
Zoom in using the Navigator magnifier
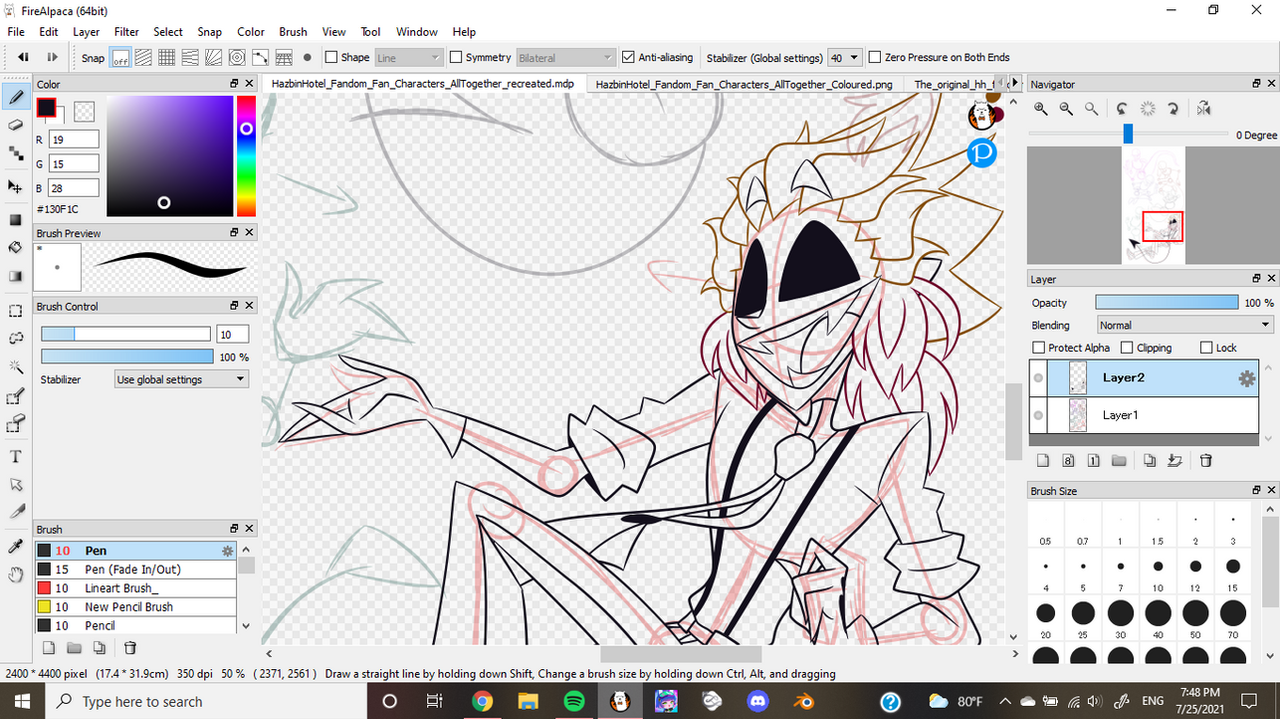coord(1041,109)
